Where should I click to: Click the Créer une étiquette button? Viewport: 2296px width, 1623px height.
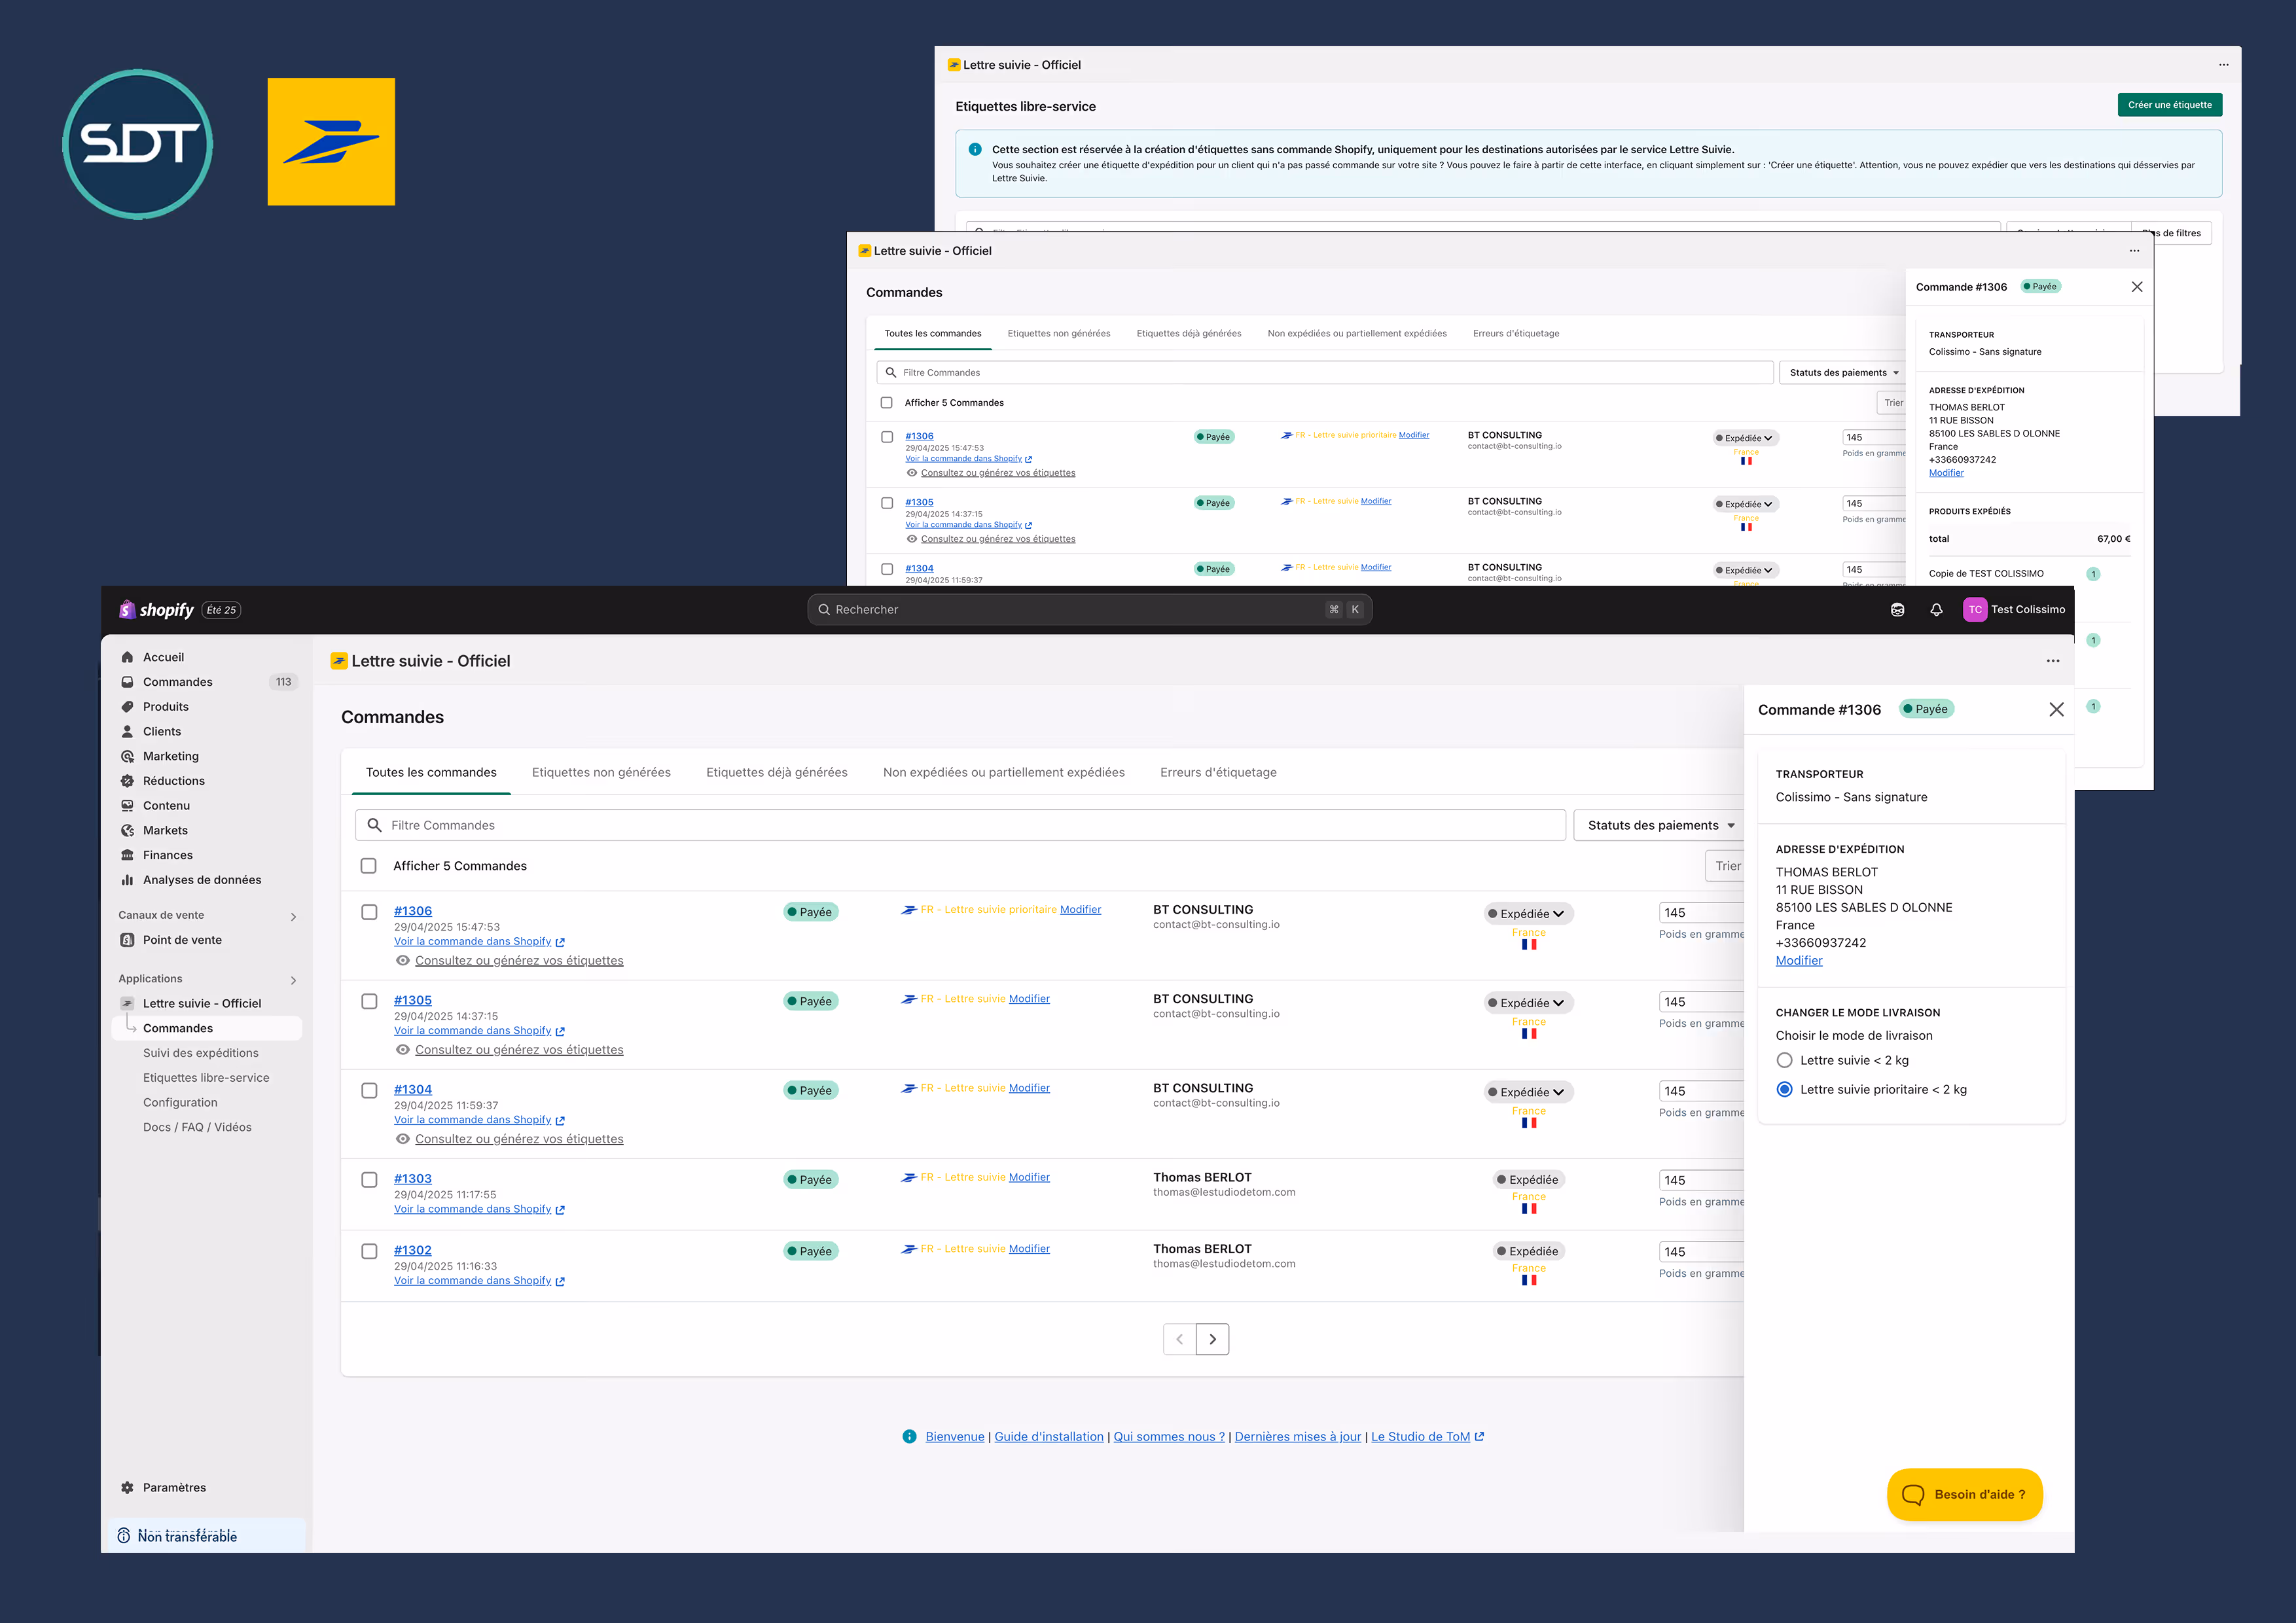(x=2169, y=104)
